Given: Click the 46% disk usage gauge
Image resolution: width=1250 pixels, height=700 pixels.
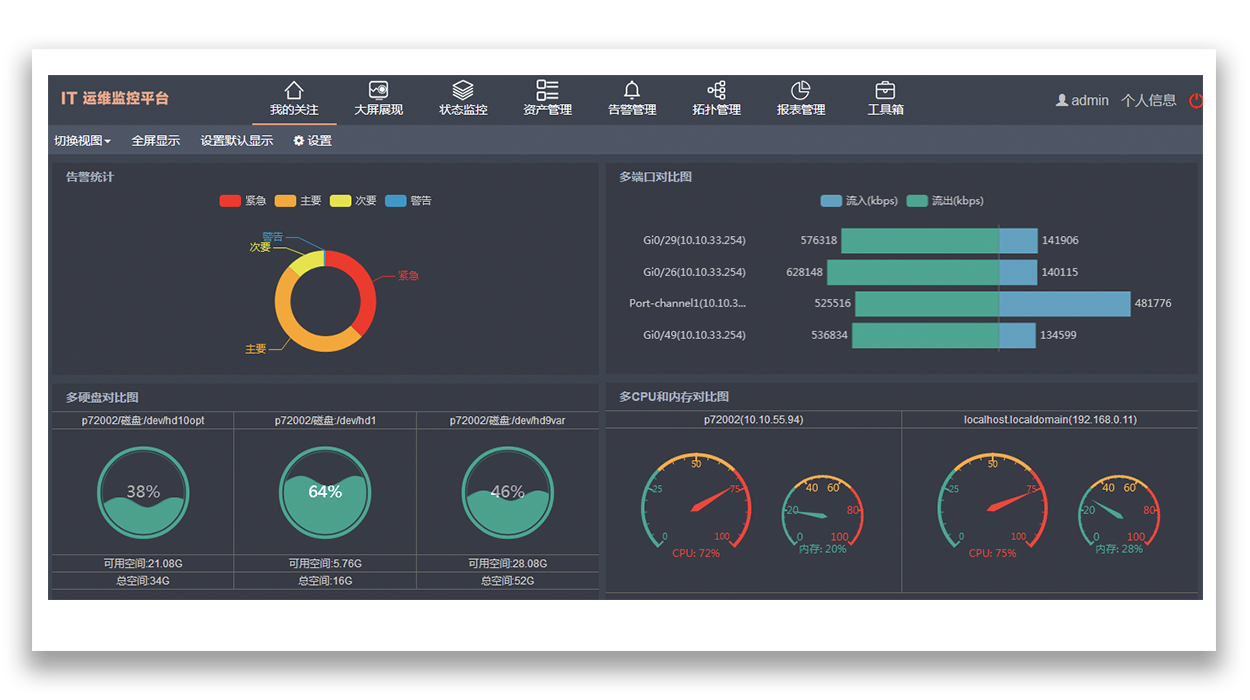Looking at the screenshot, I should tap(508, 492).
